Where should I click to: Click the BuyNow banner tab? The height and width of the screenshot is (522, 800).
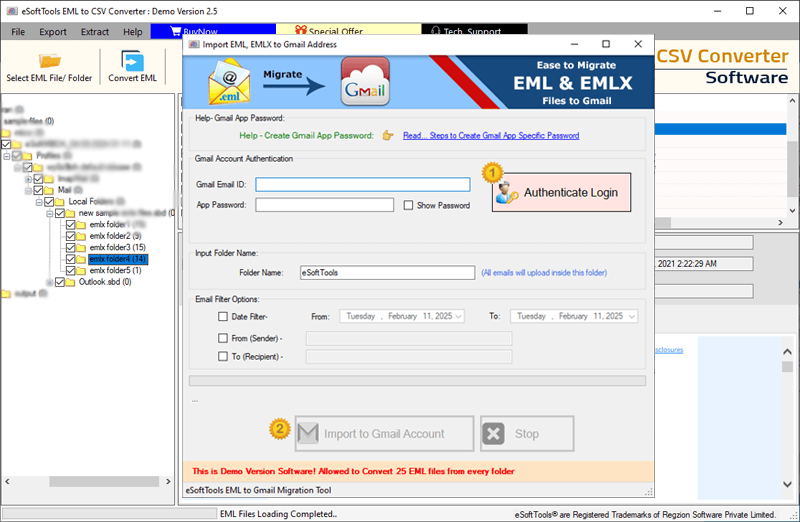pyautogui.click(x=213, y=31)
